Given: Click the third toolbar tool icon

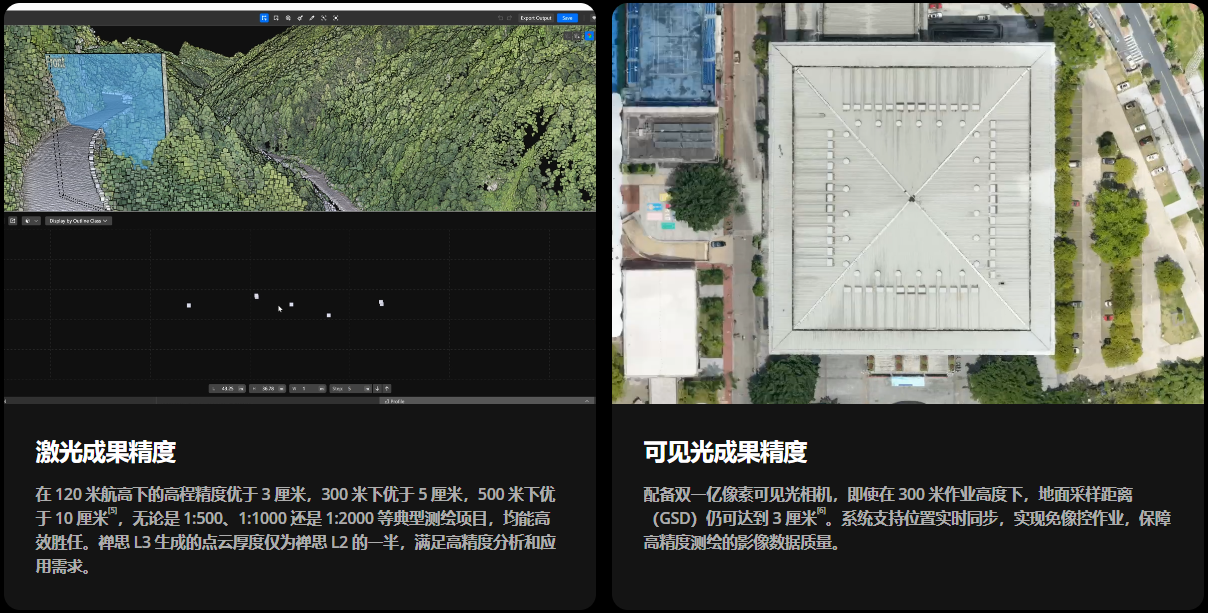Looking at the screenshot, I should click(288, 18).
